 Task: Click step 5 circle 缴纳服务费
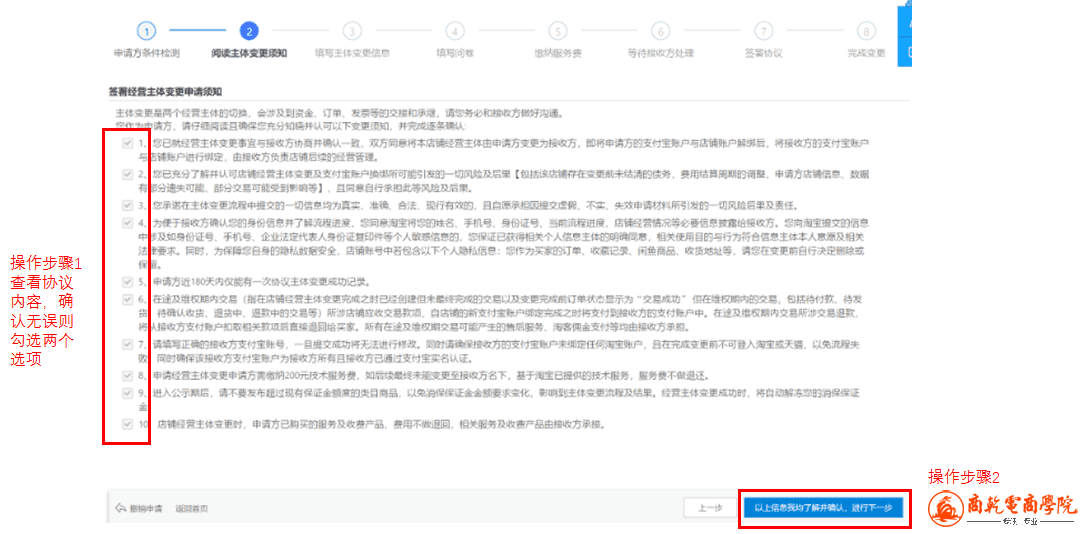[x=558, y=31]
